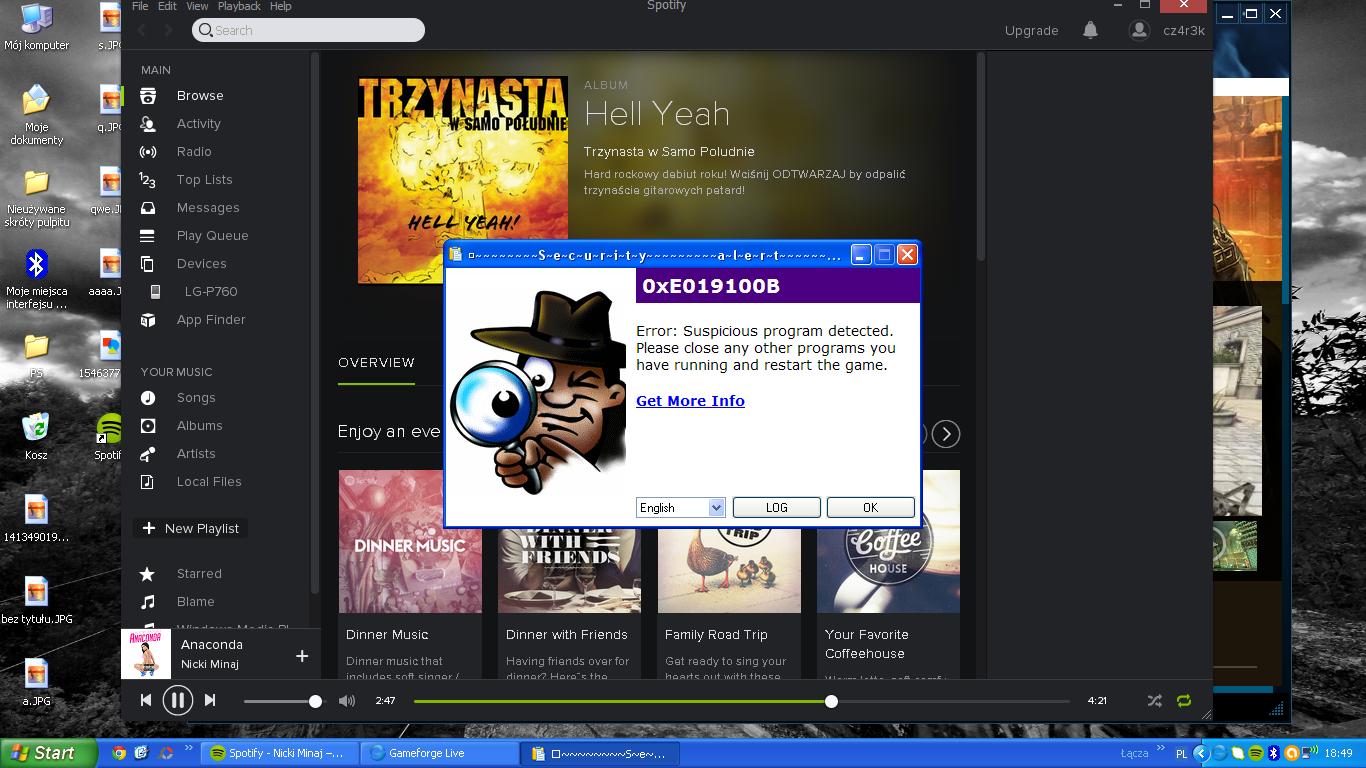Open Albums in Your Music

click(x=200, y=426)
